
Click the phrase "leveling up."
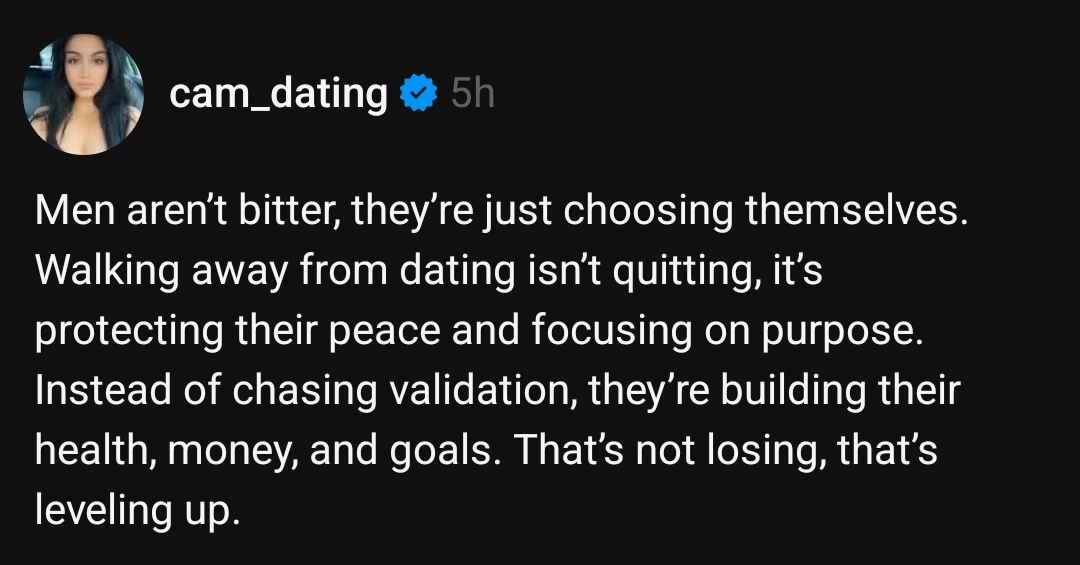[138, 509]
